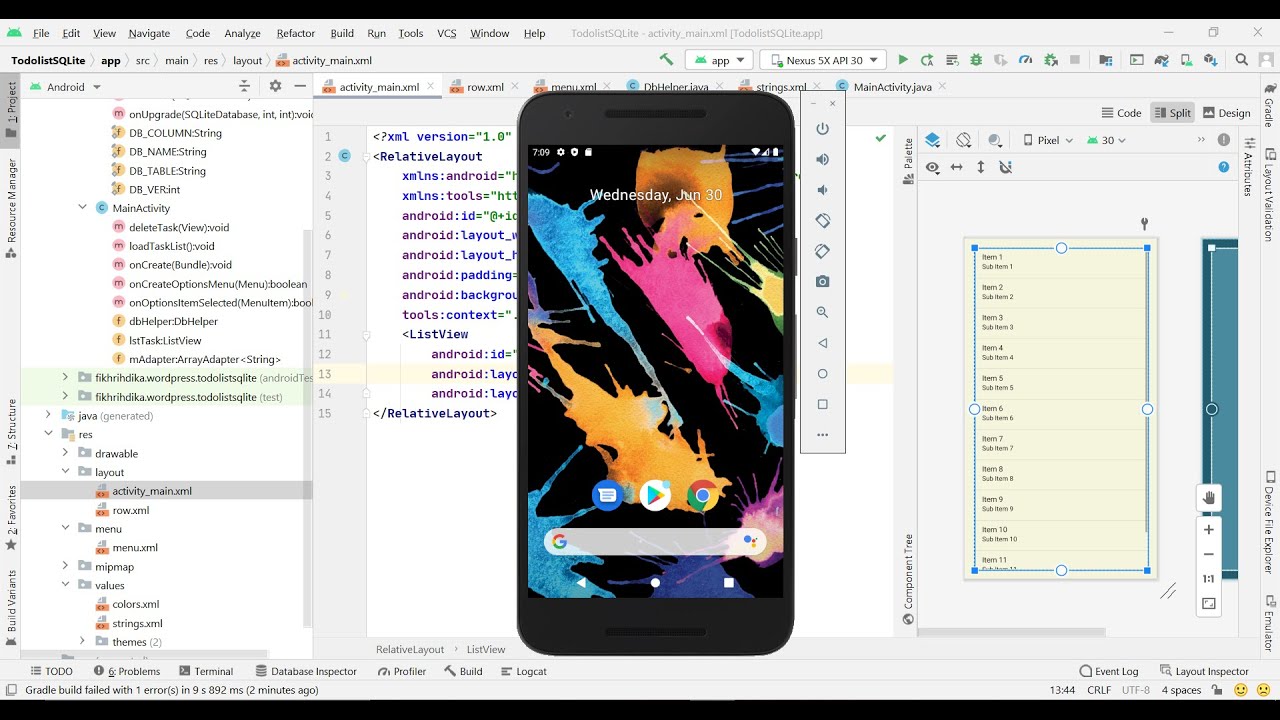Screen dimensions: 1280x720
Task: Open Chrome on the emulator home screen
Action: click(703, 495)
